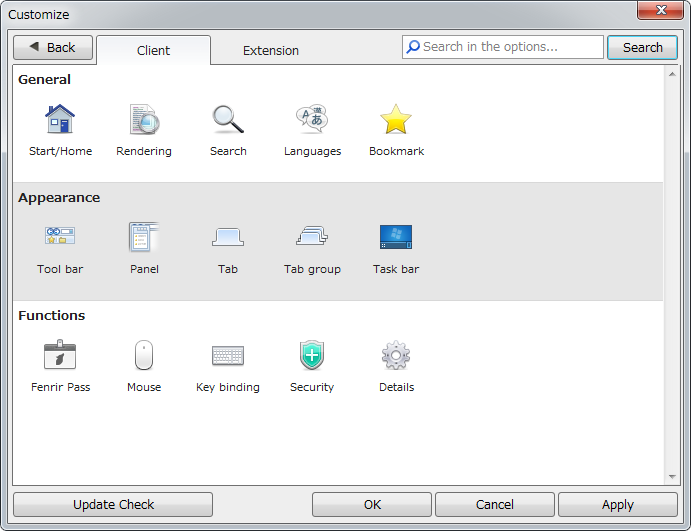Click the search field magnifier icon
Screen dimensions: 691x531
click(413, 47)
